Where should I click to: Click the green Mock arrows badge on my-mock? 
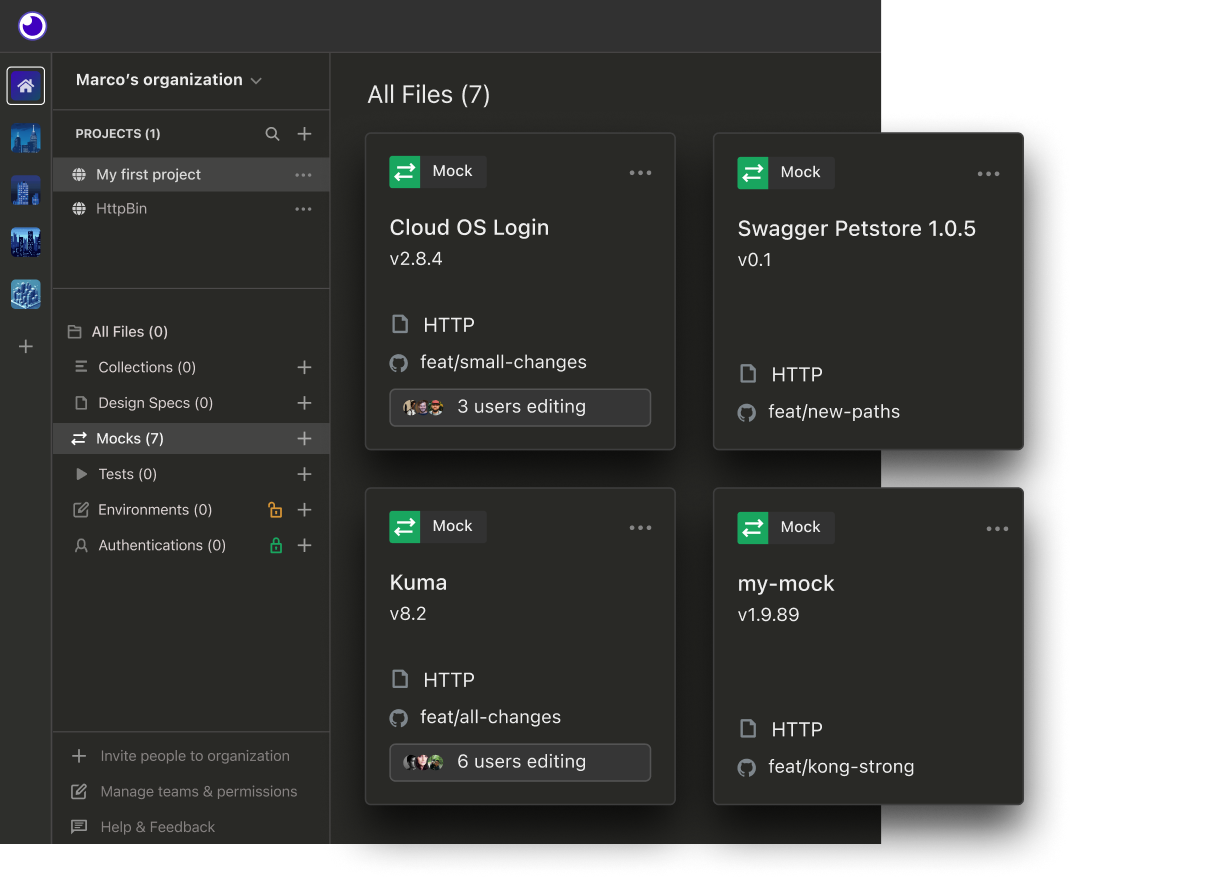click(753, 527)
